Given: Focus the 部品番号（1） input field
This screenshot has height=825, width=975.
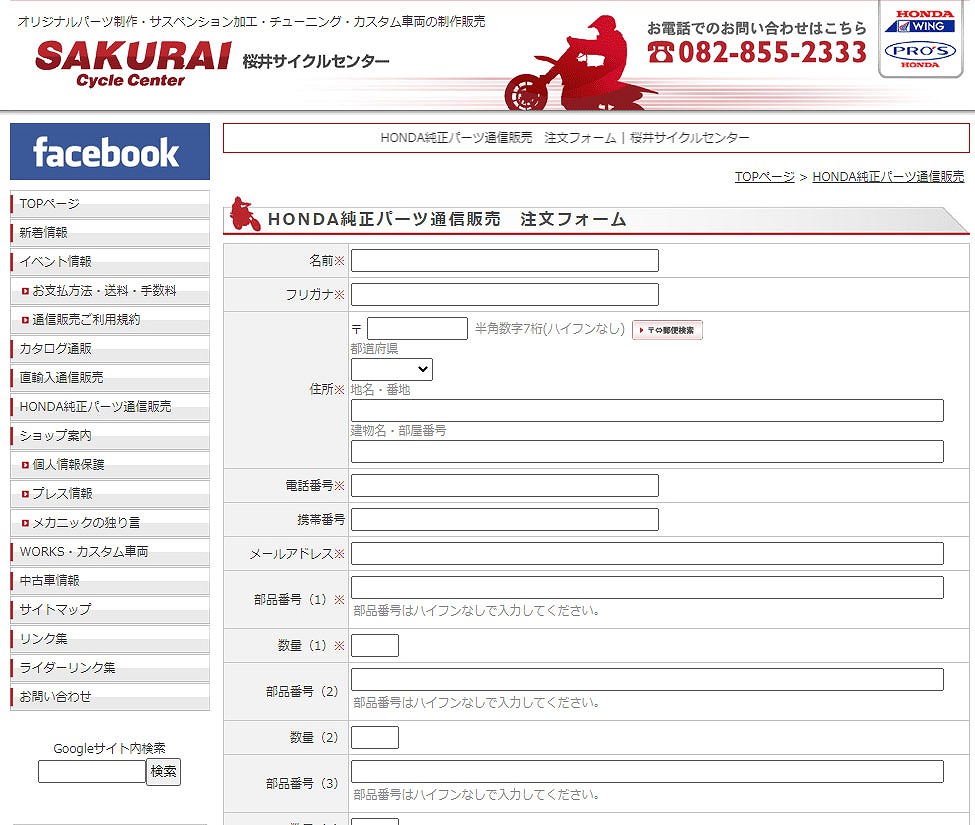Looking at the screenshot, I should [647, 588].
